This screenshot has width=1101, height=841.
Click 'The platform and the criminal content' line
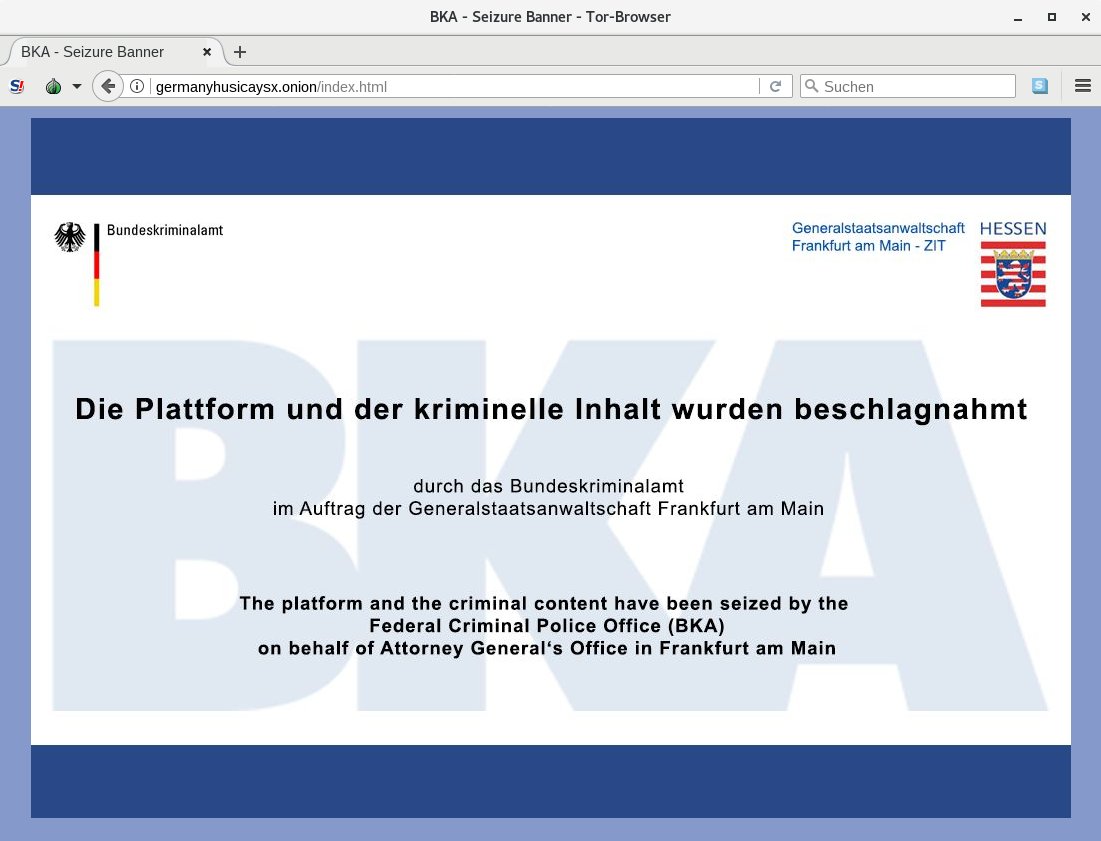tap(544, 604)
